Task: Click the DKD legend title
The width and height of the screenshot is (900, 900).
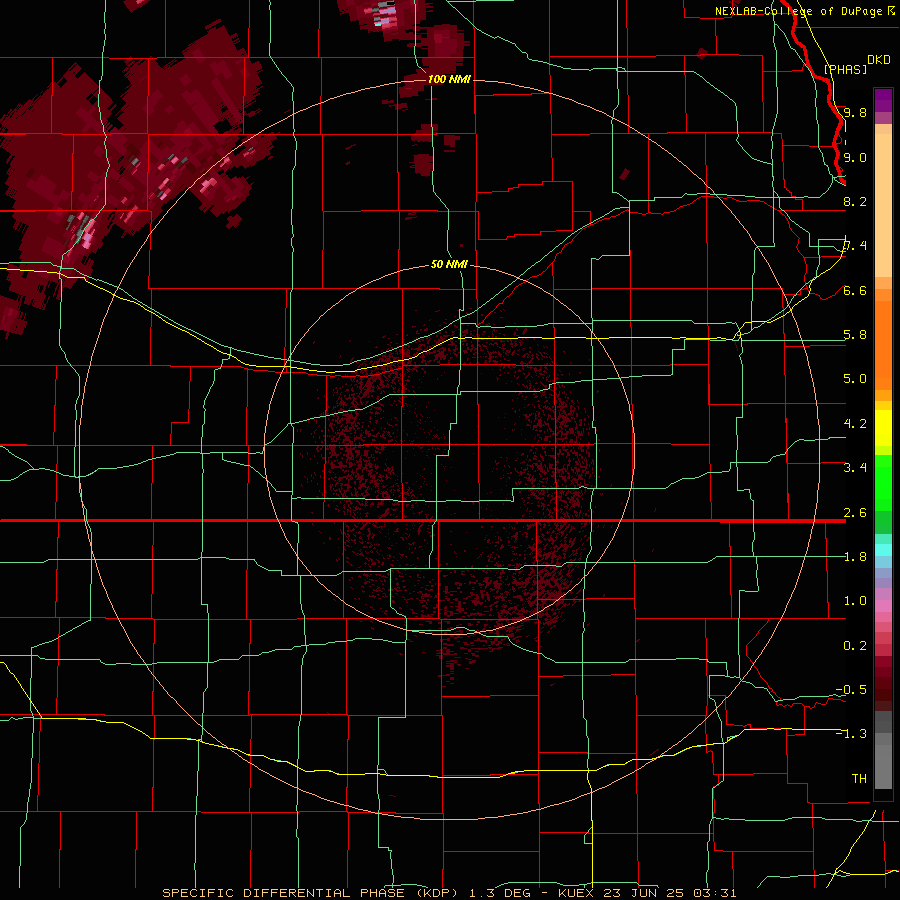Action: [x=878, y=60]
